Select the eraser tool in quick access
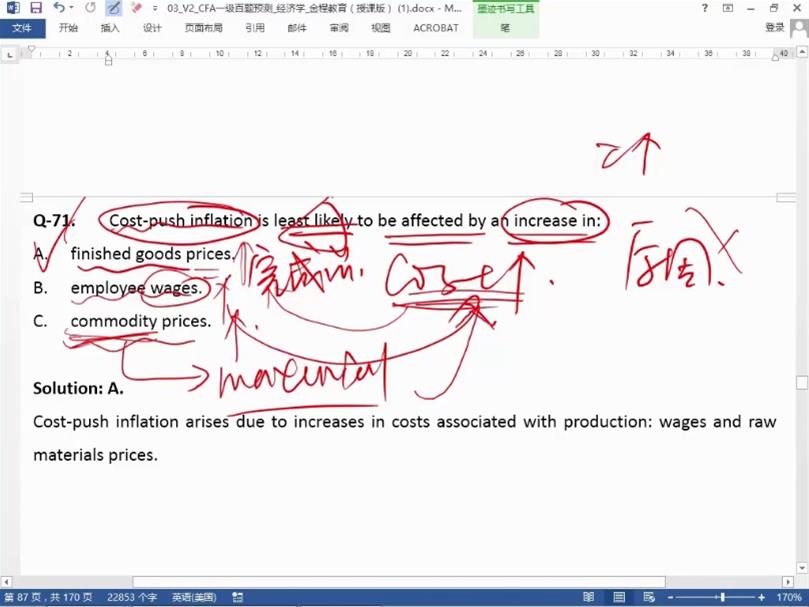 point(136,8)
